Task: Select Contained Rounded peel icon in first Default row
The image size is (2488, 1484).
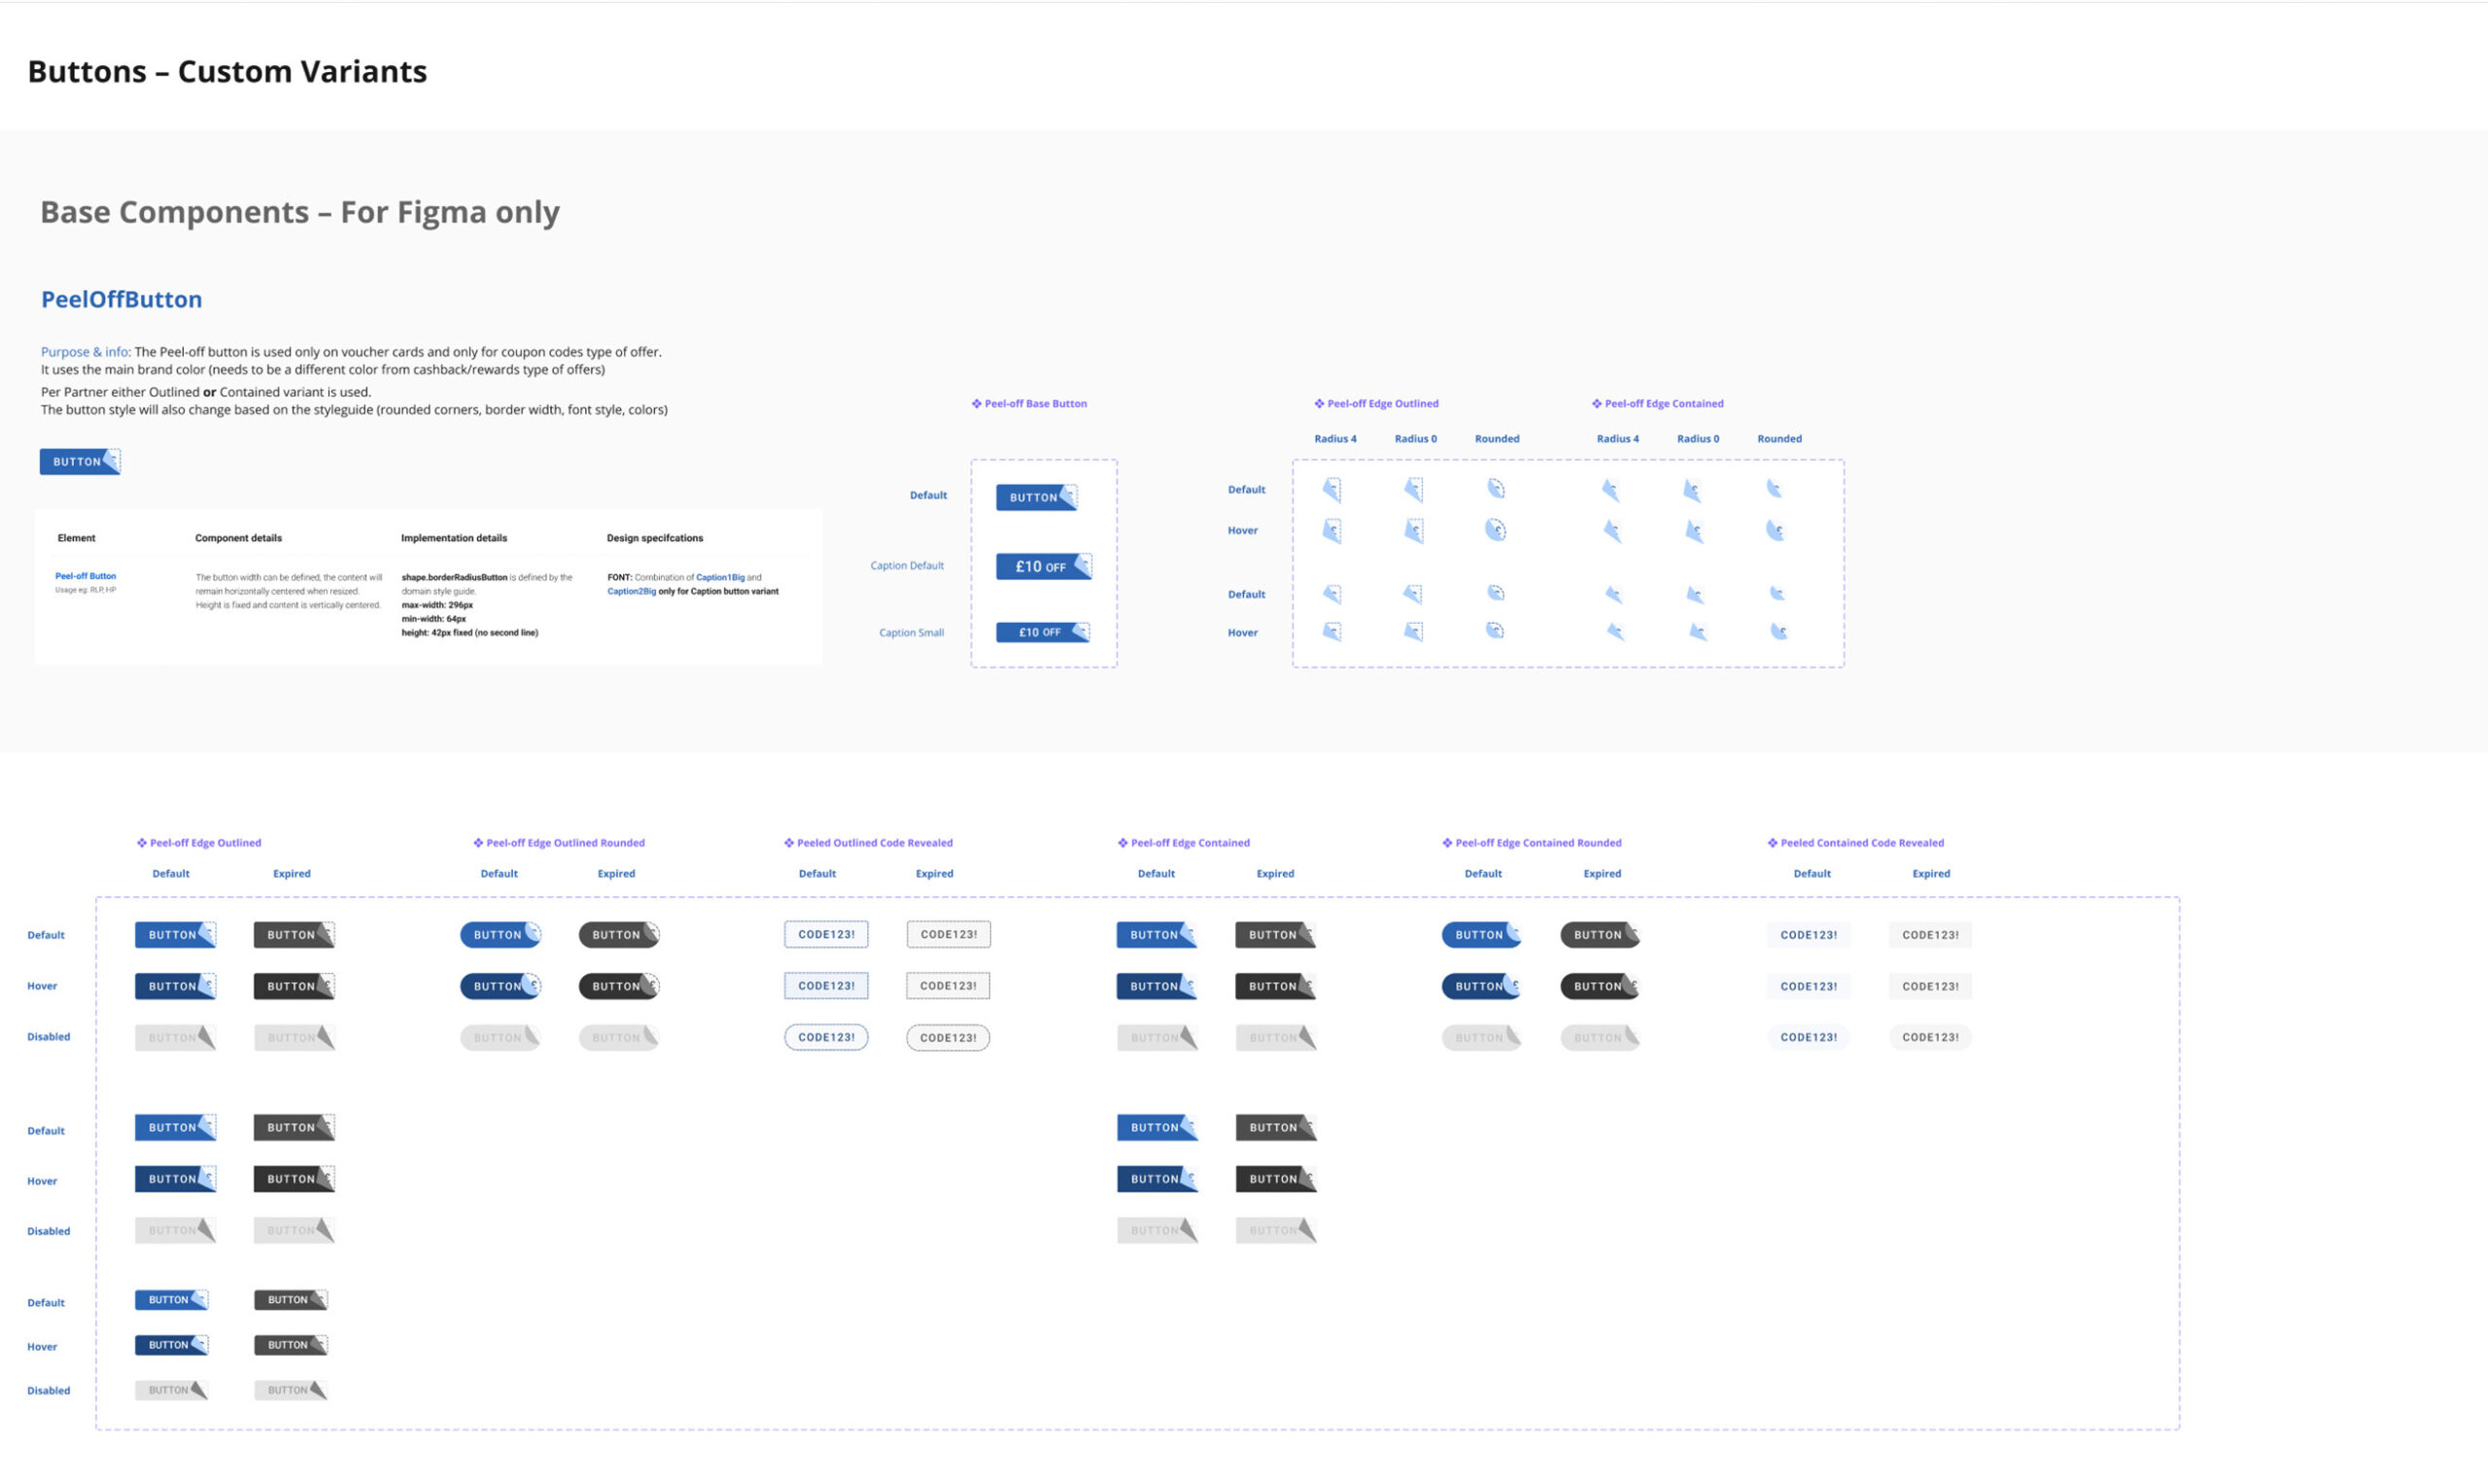Action: [x=1774, y=488]
